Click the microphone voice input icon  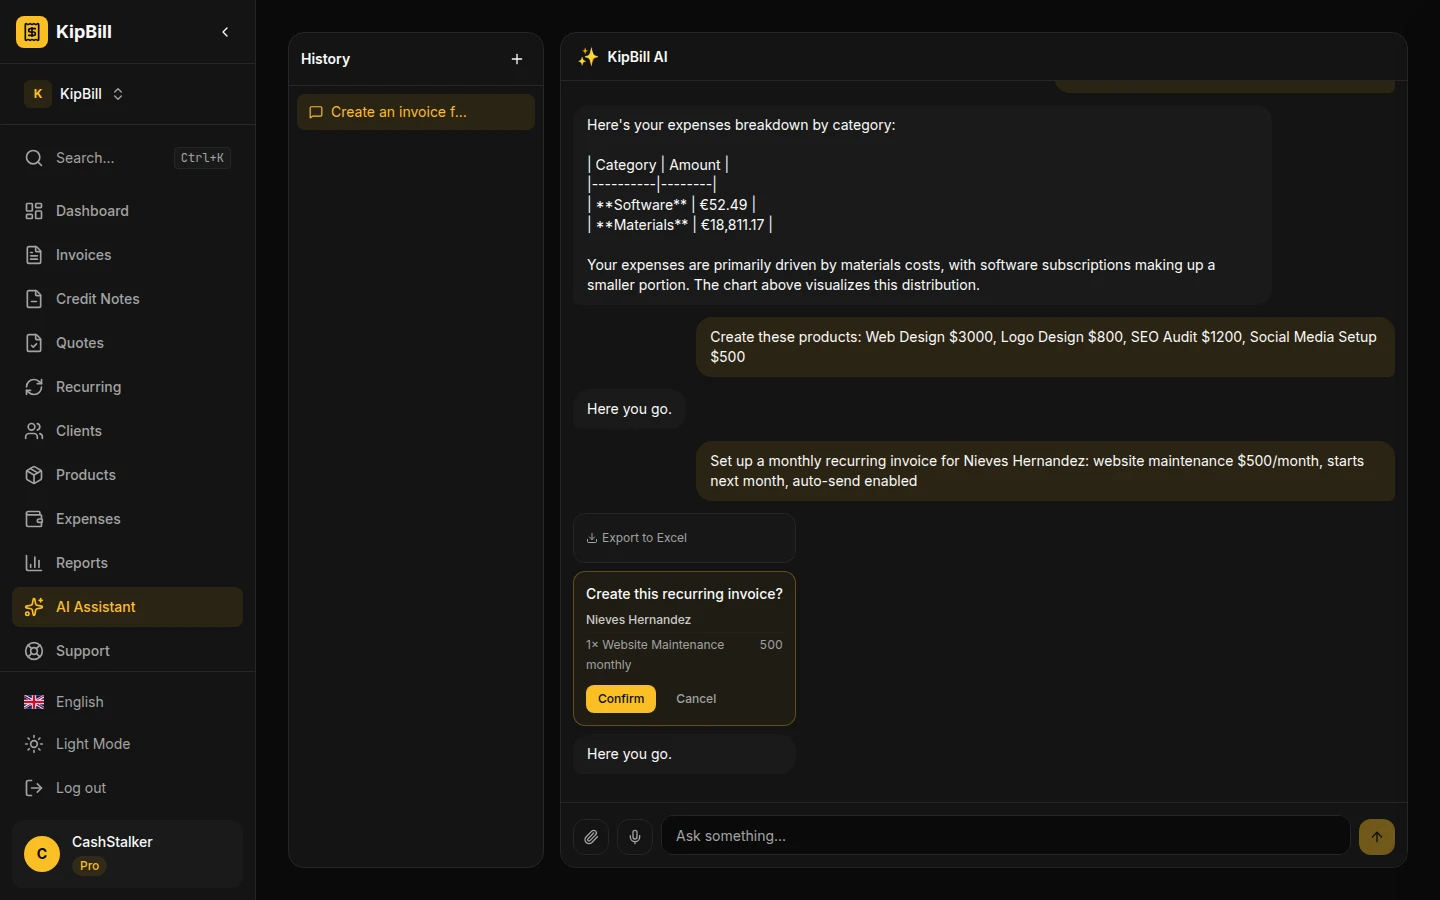click(x=635, y=836)
